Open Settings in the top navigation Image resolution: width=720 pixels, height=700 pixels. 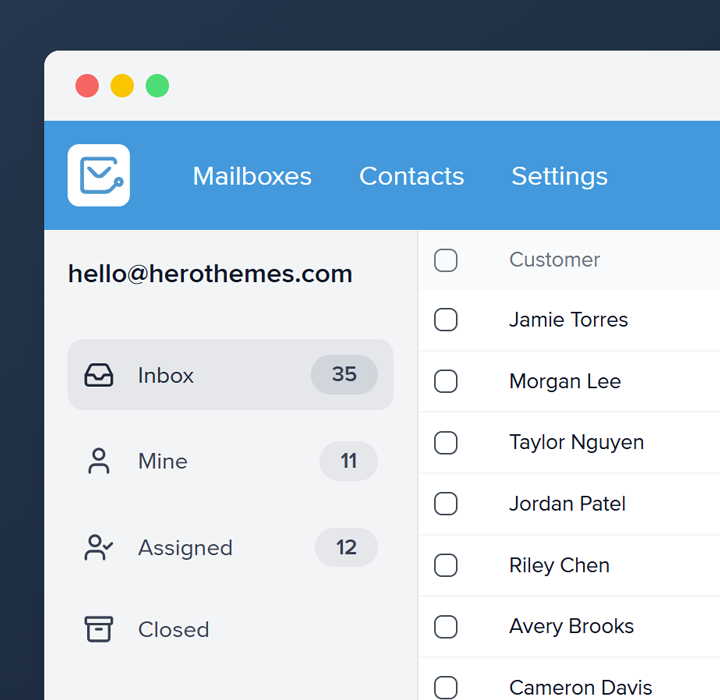(559, 176)
